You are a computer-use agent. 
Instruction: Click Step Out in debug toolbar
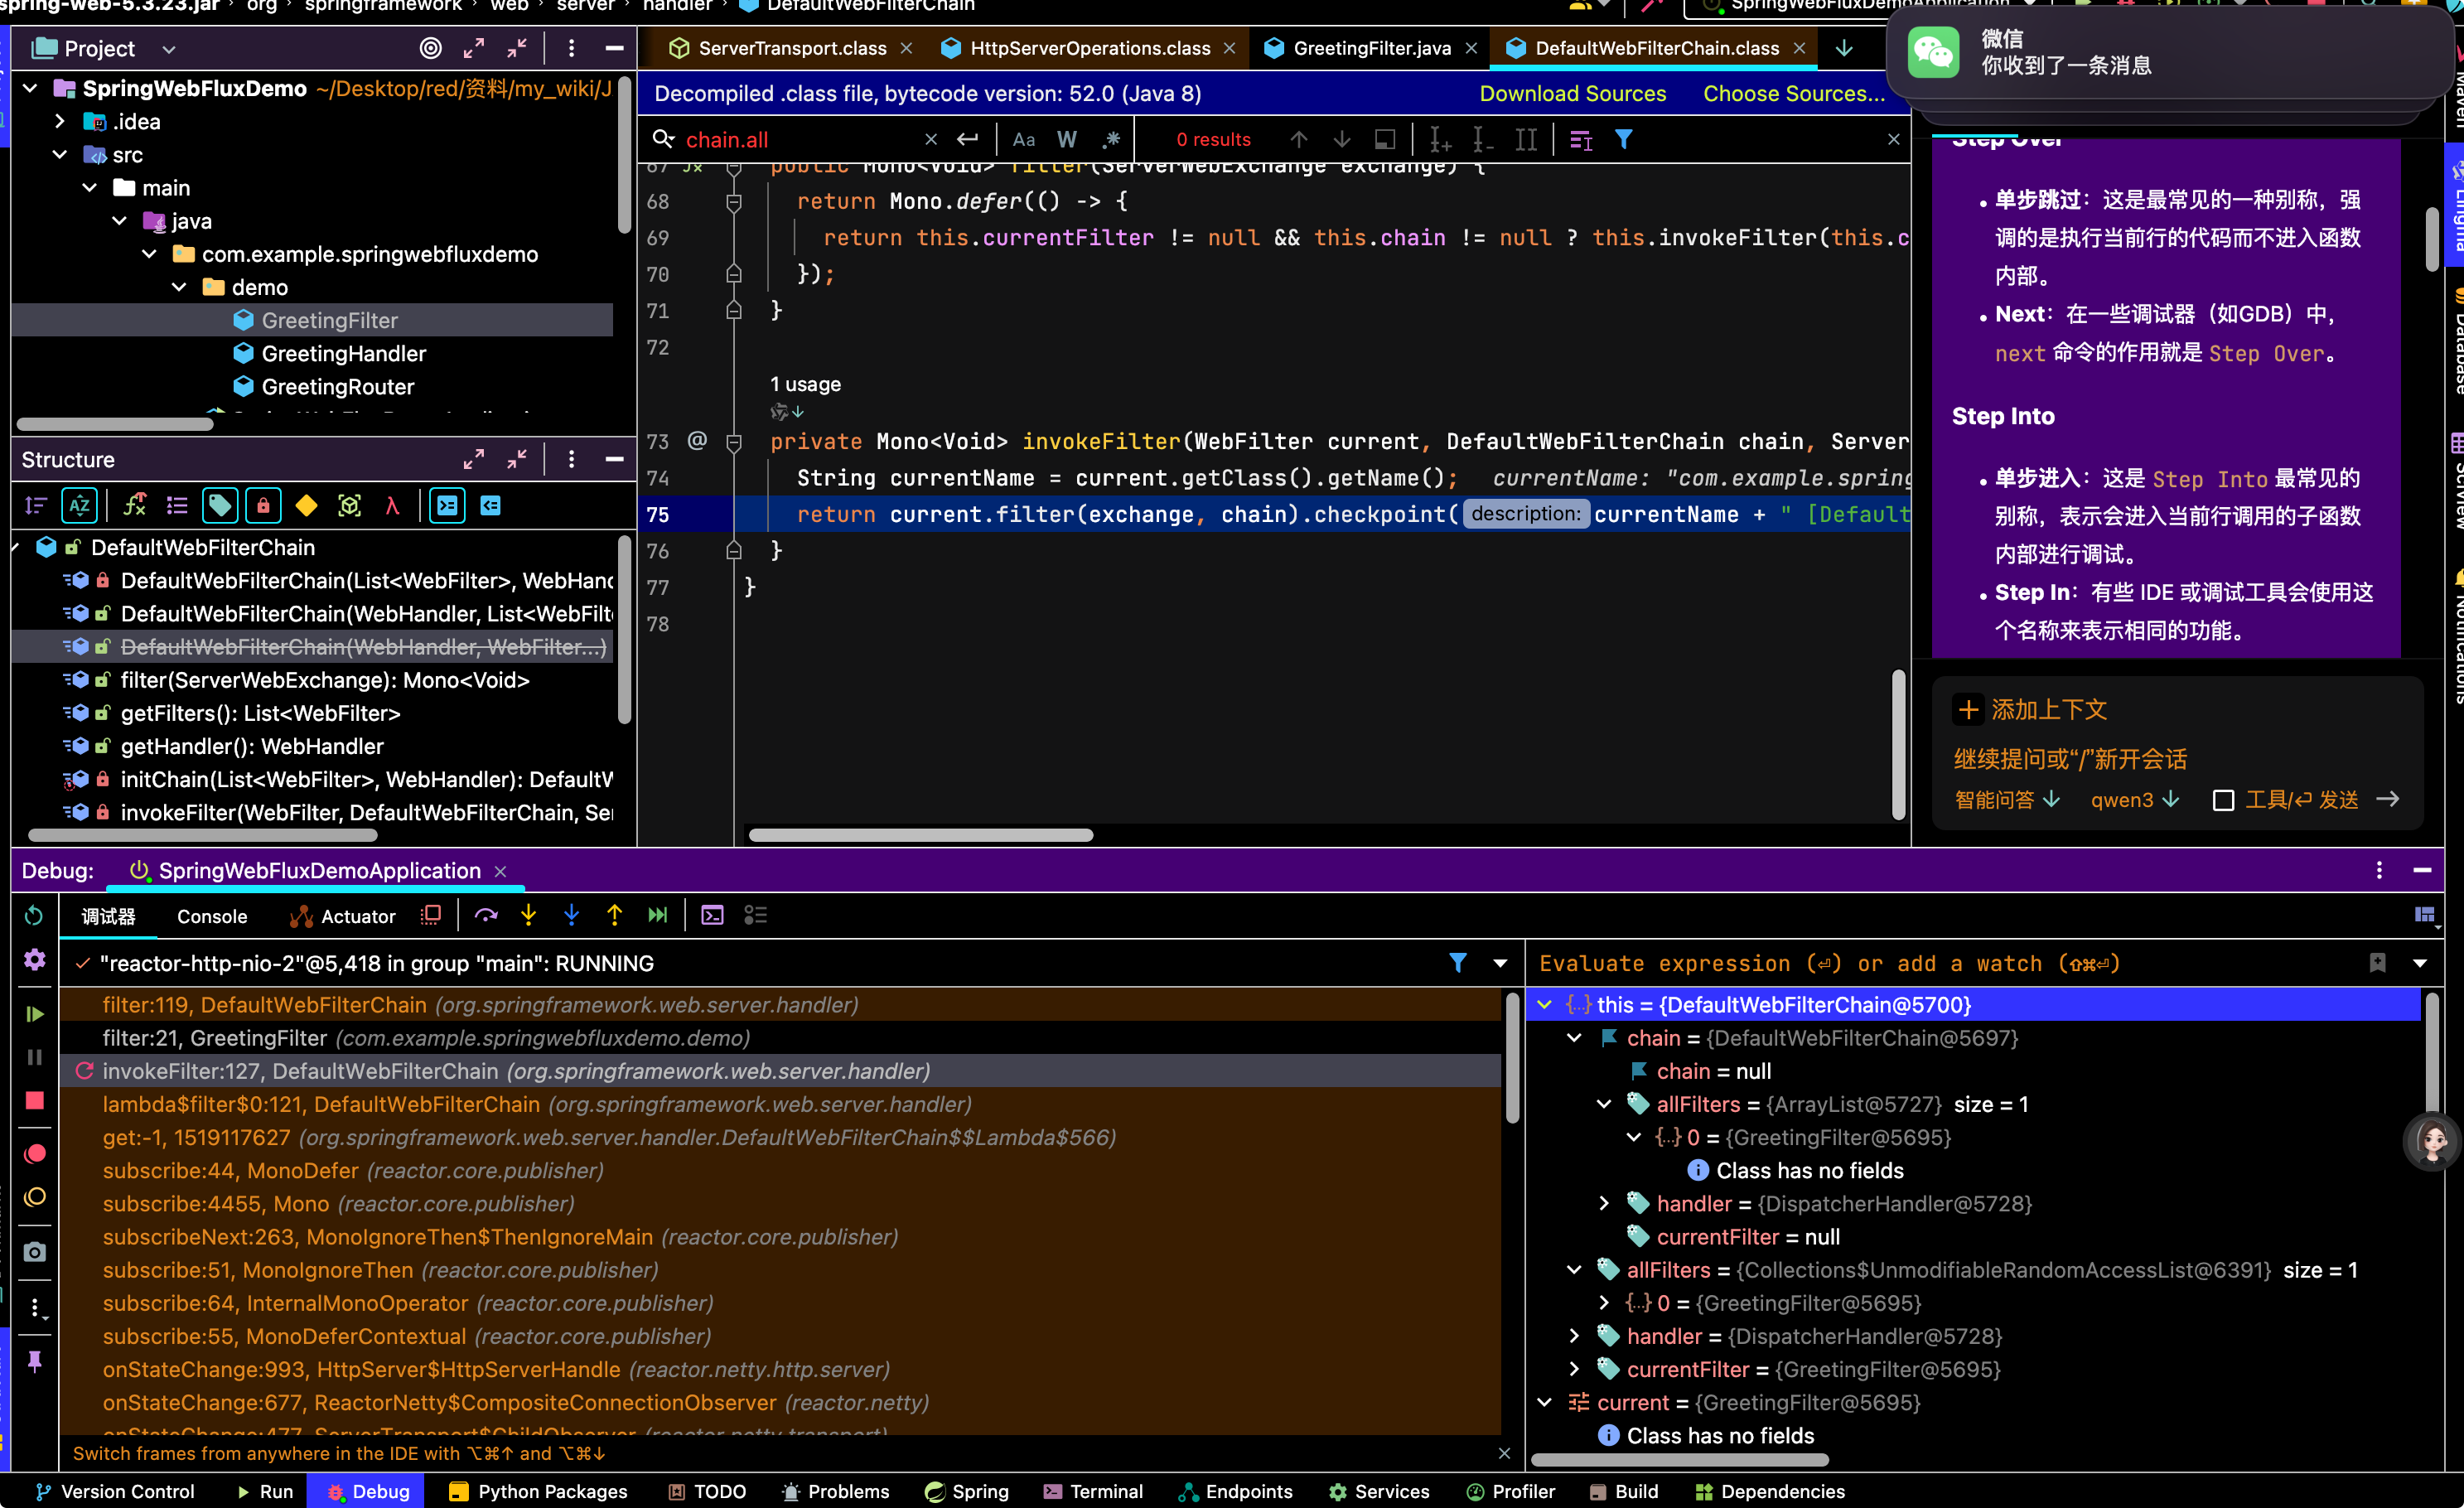(615, 916)
